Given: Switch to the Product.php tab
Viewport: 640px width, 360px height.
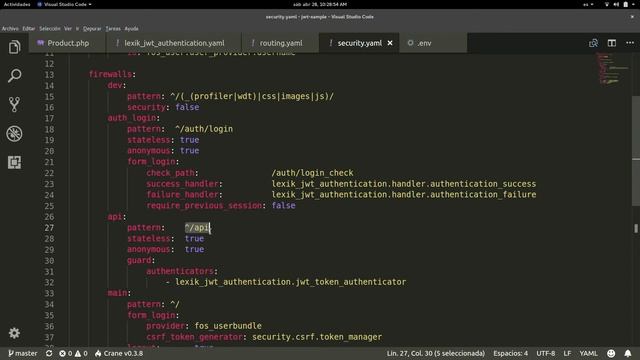Looking at the screenshot, I should pyautogui.click(x=67, y=43).
